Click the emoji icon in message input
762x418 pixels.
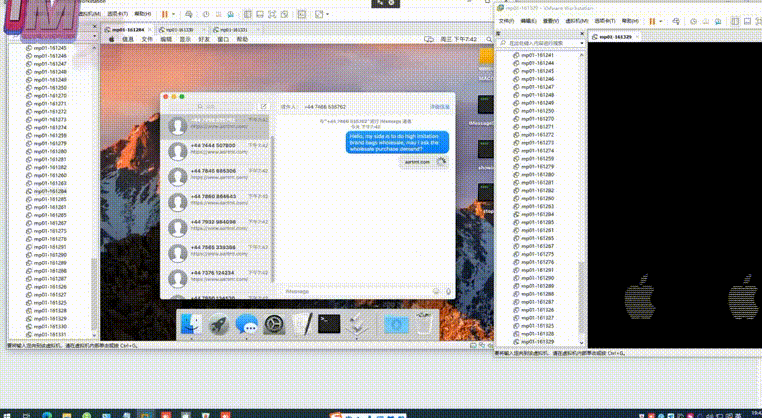pyautogui.click(x=436, y=291)
